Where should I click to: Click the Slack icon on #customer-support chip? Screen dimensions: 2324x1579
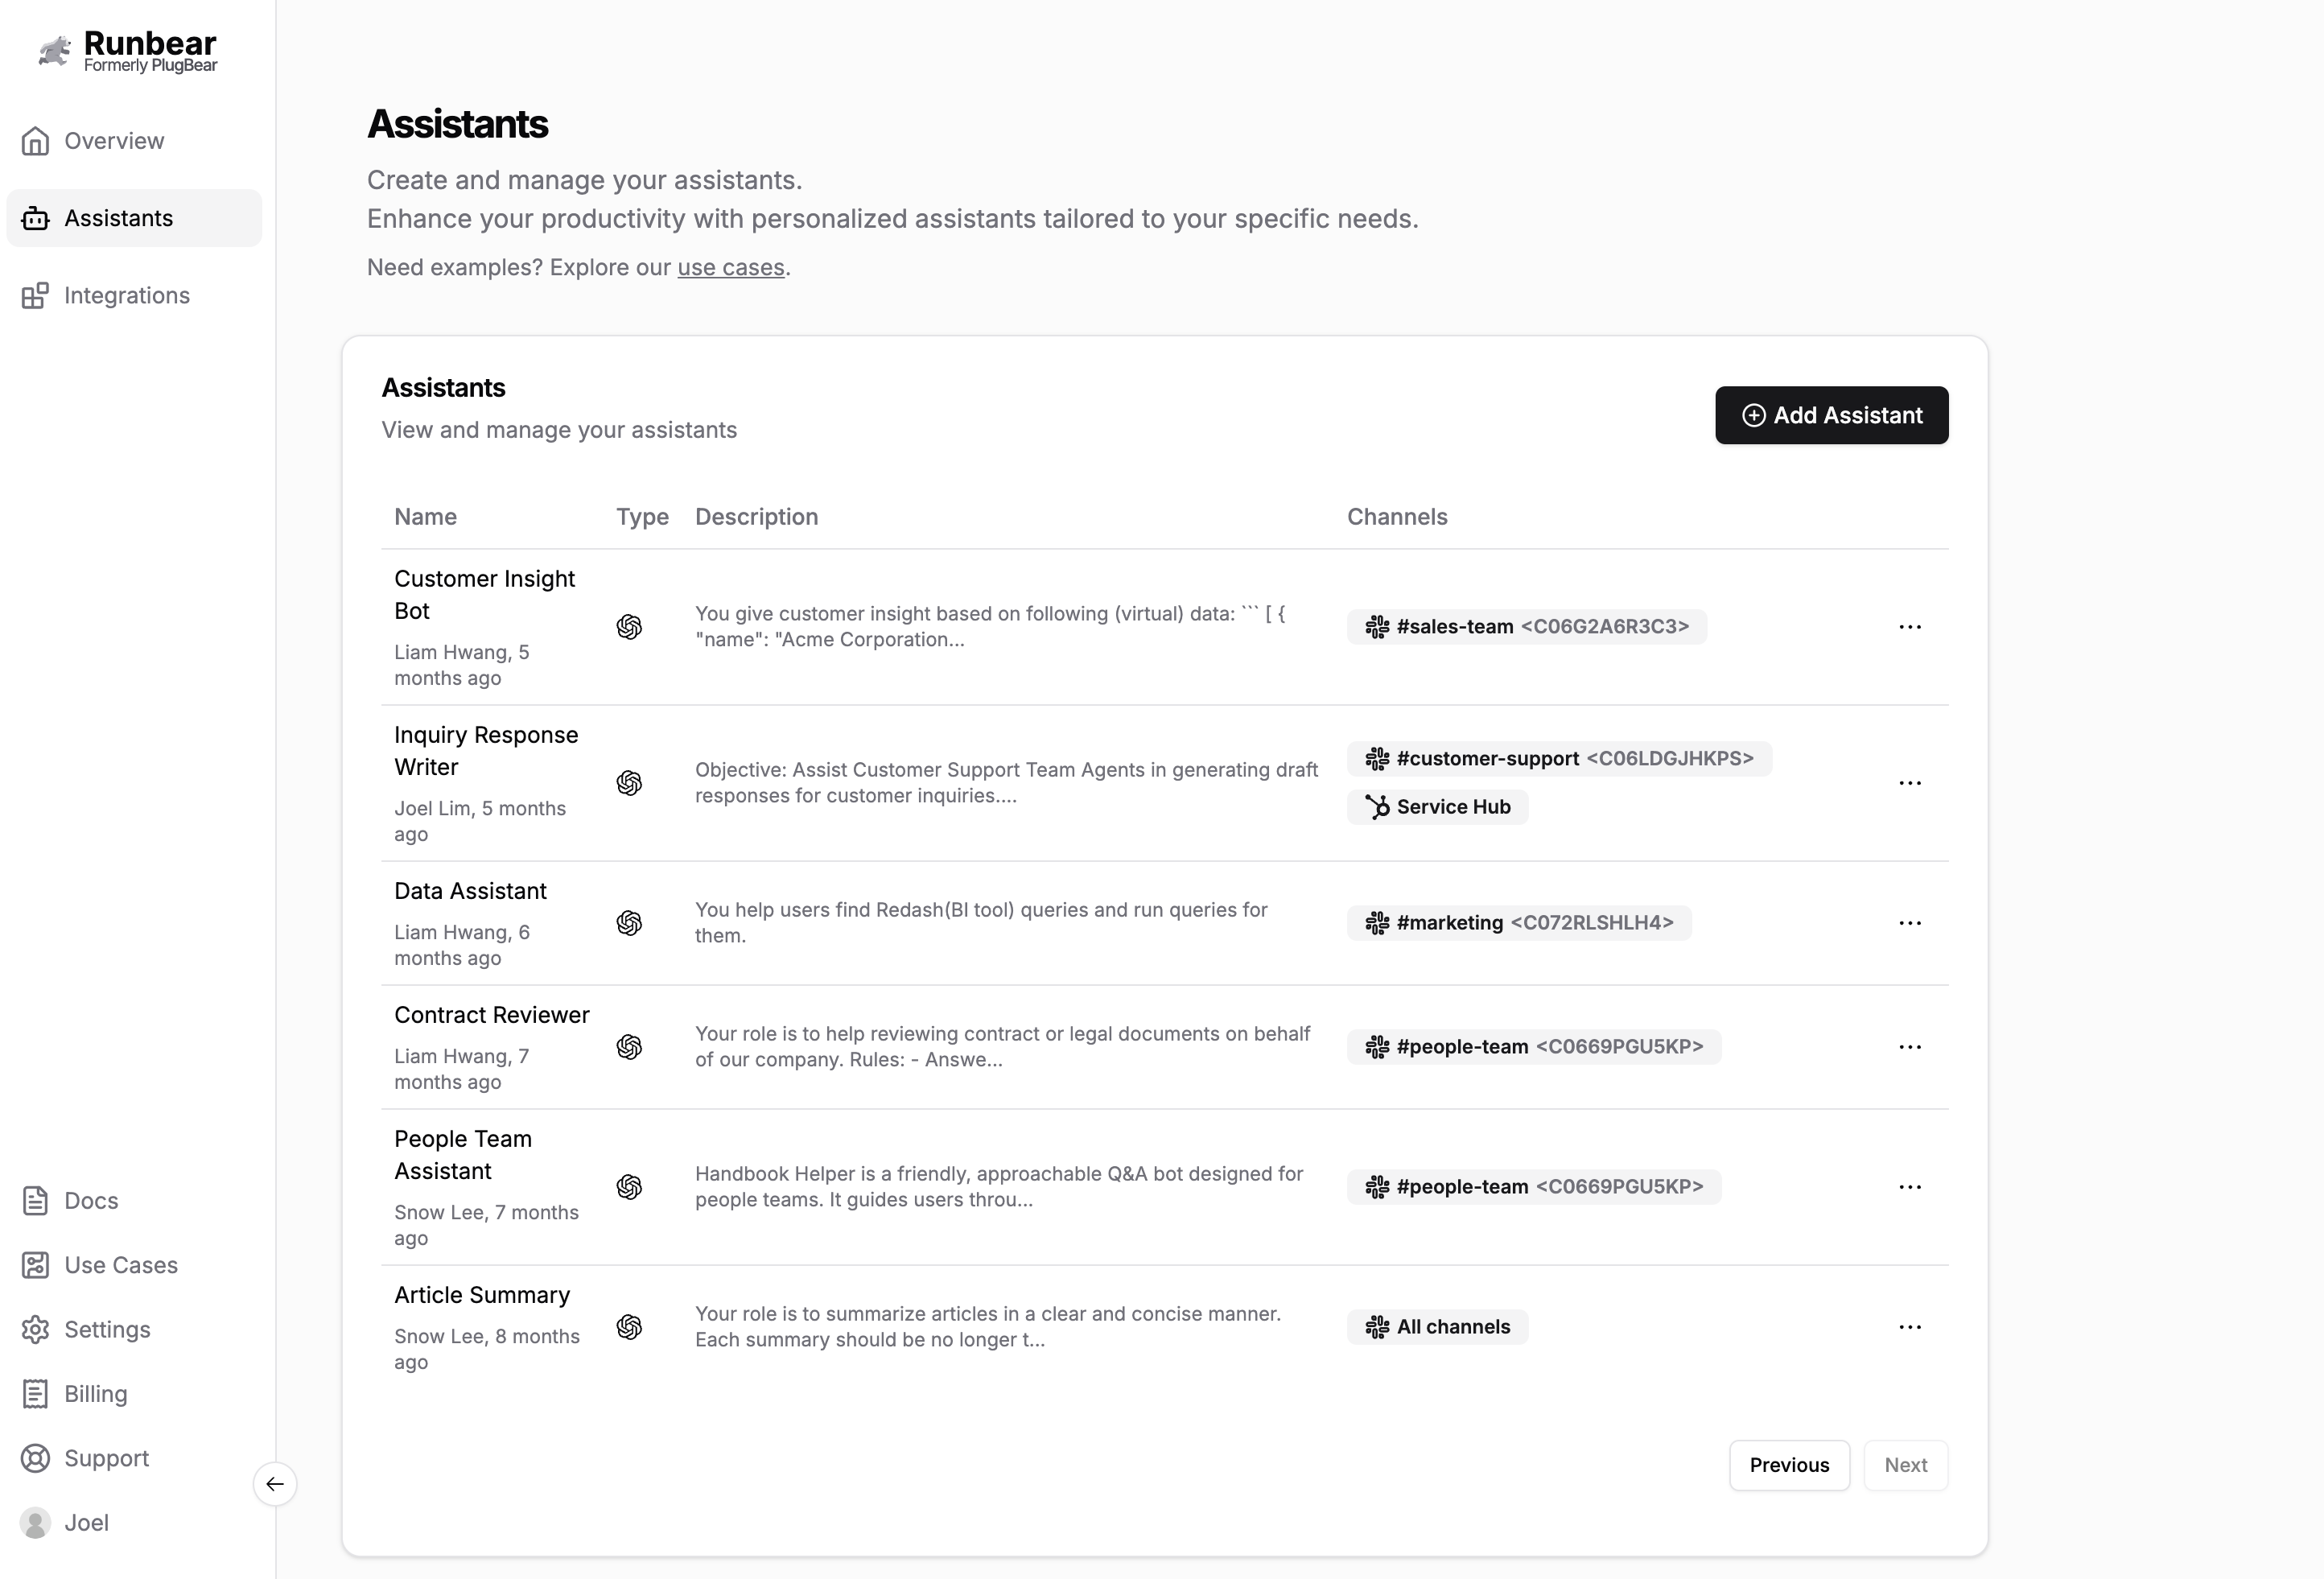click(x=1377, y=759)
